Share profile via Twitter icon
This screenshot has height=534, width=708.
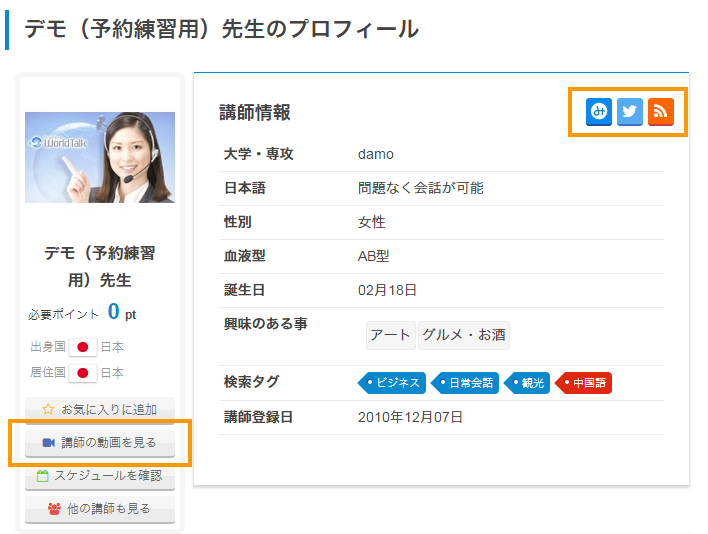(629, 111)
